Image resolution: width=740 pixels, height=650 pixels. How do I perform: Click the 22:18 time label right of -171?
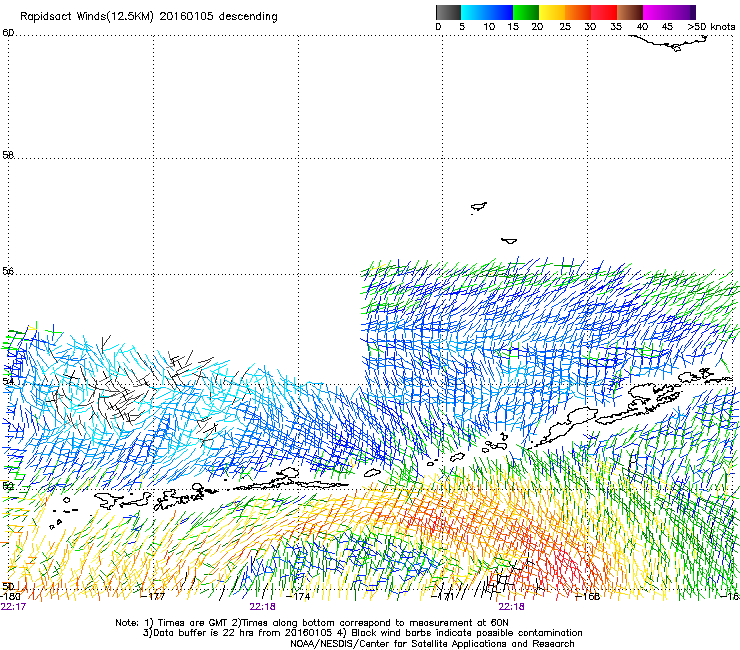pyautogui.click(x=512, y=607)
